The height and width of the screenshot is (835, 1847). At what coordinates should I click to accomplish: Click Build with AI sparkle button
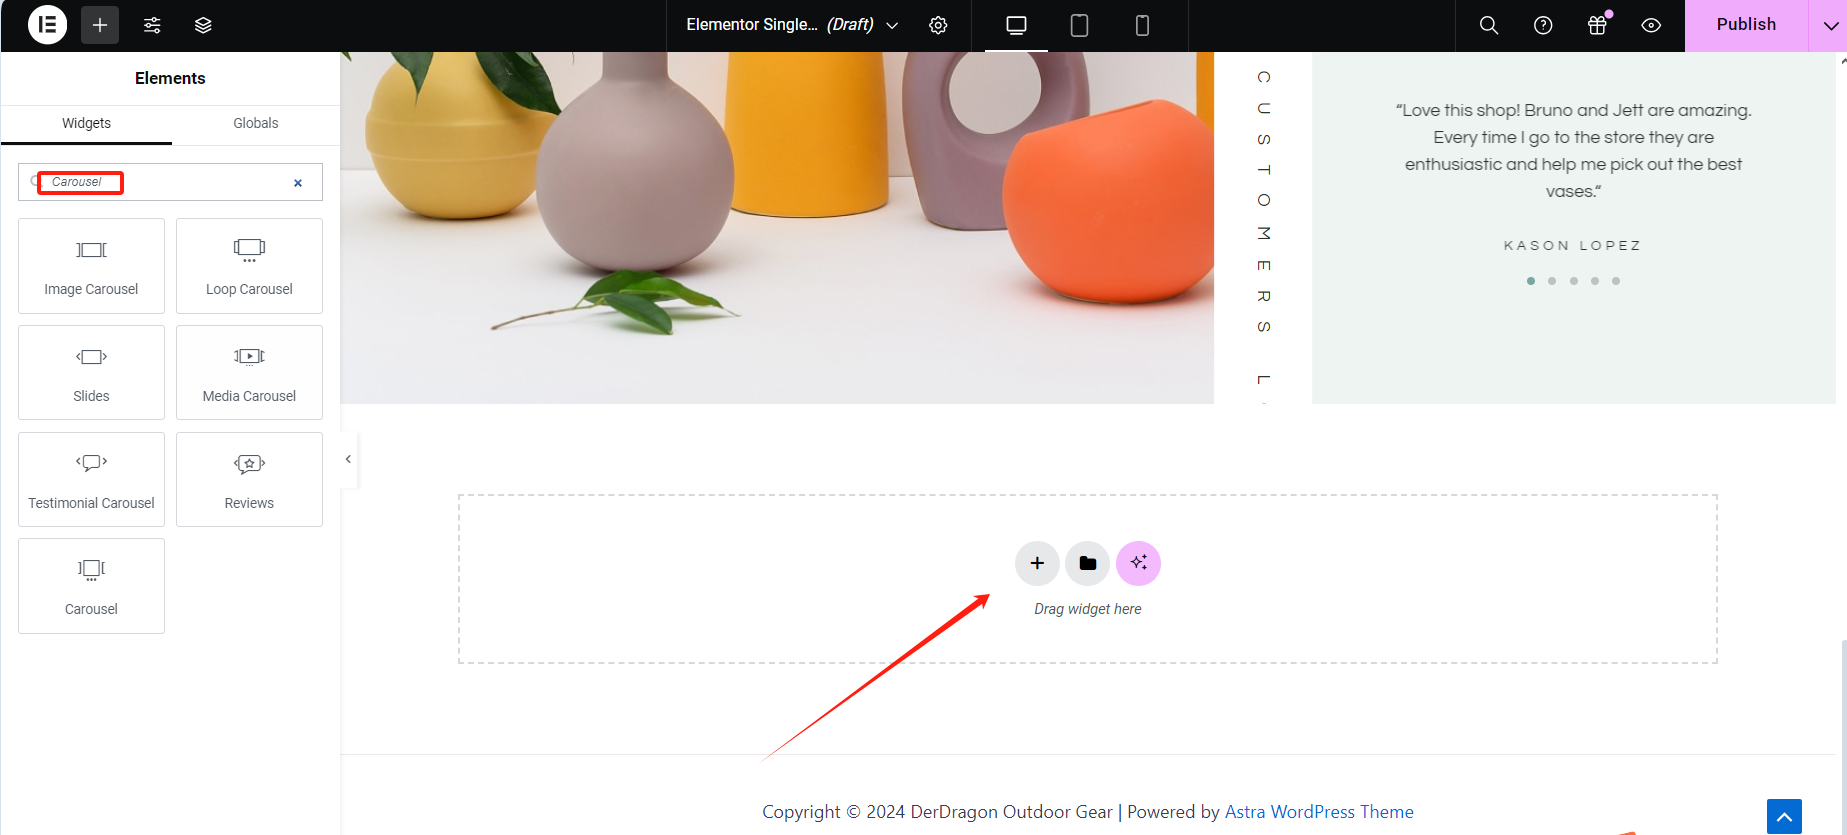[x=1138, y=563]
